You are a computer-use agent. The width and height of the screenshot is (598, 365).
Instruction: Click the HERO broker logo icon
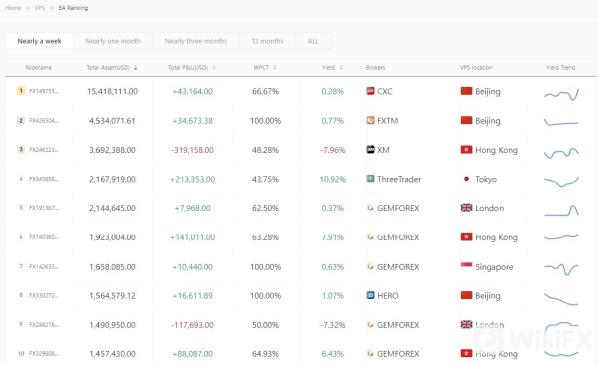[x=370, y=295]
